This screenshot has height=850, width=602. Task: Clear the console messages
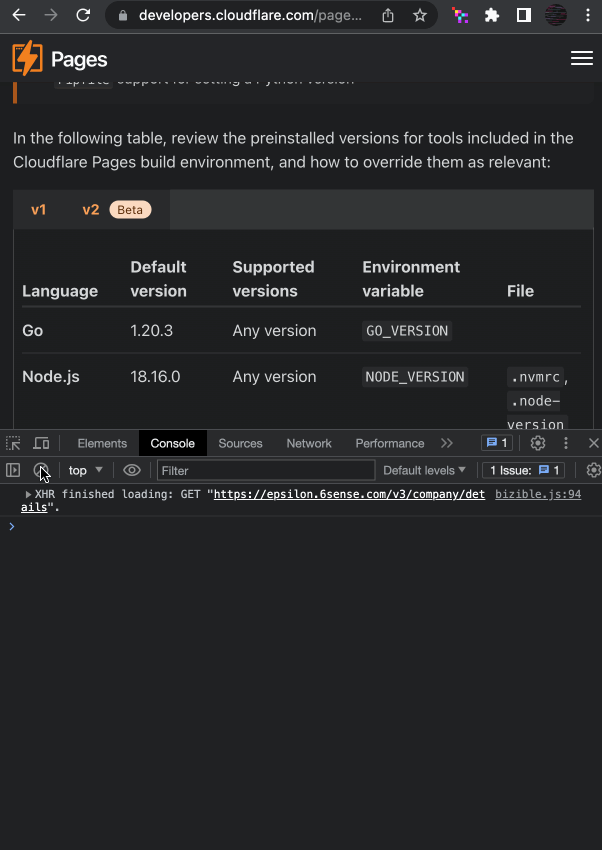click(x=41, y=470)
